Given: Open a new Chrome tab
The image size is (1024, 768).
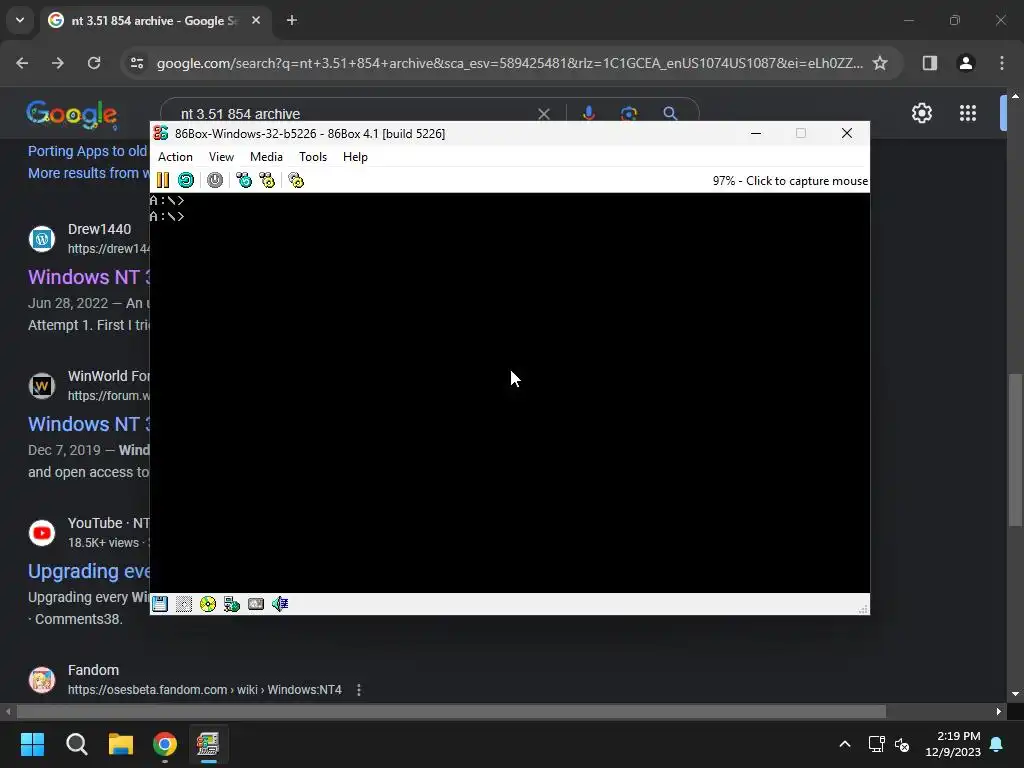Looking at the screenshot, I should tap(292, 21).
